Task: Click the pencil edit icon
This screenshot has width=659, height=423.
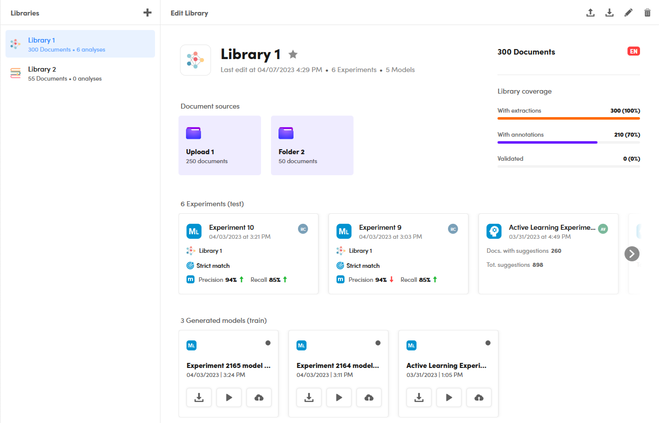Action: (628, 13)
